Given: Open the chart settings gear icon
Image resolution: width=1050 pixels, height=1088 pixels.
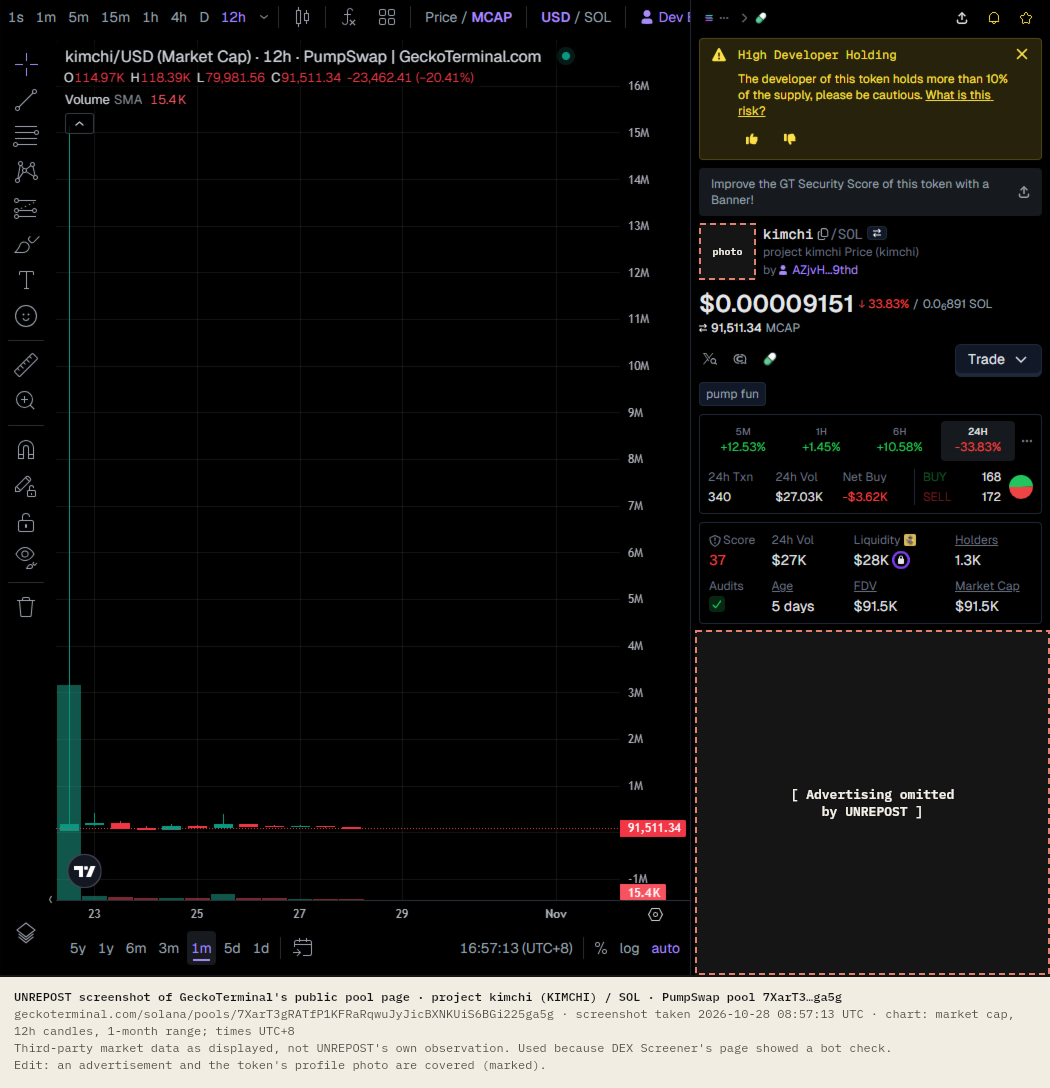Looking at the screenshot, I should (x=655, y=915).
